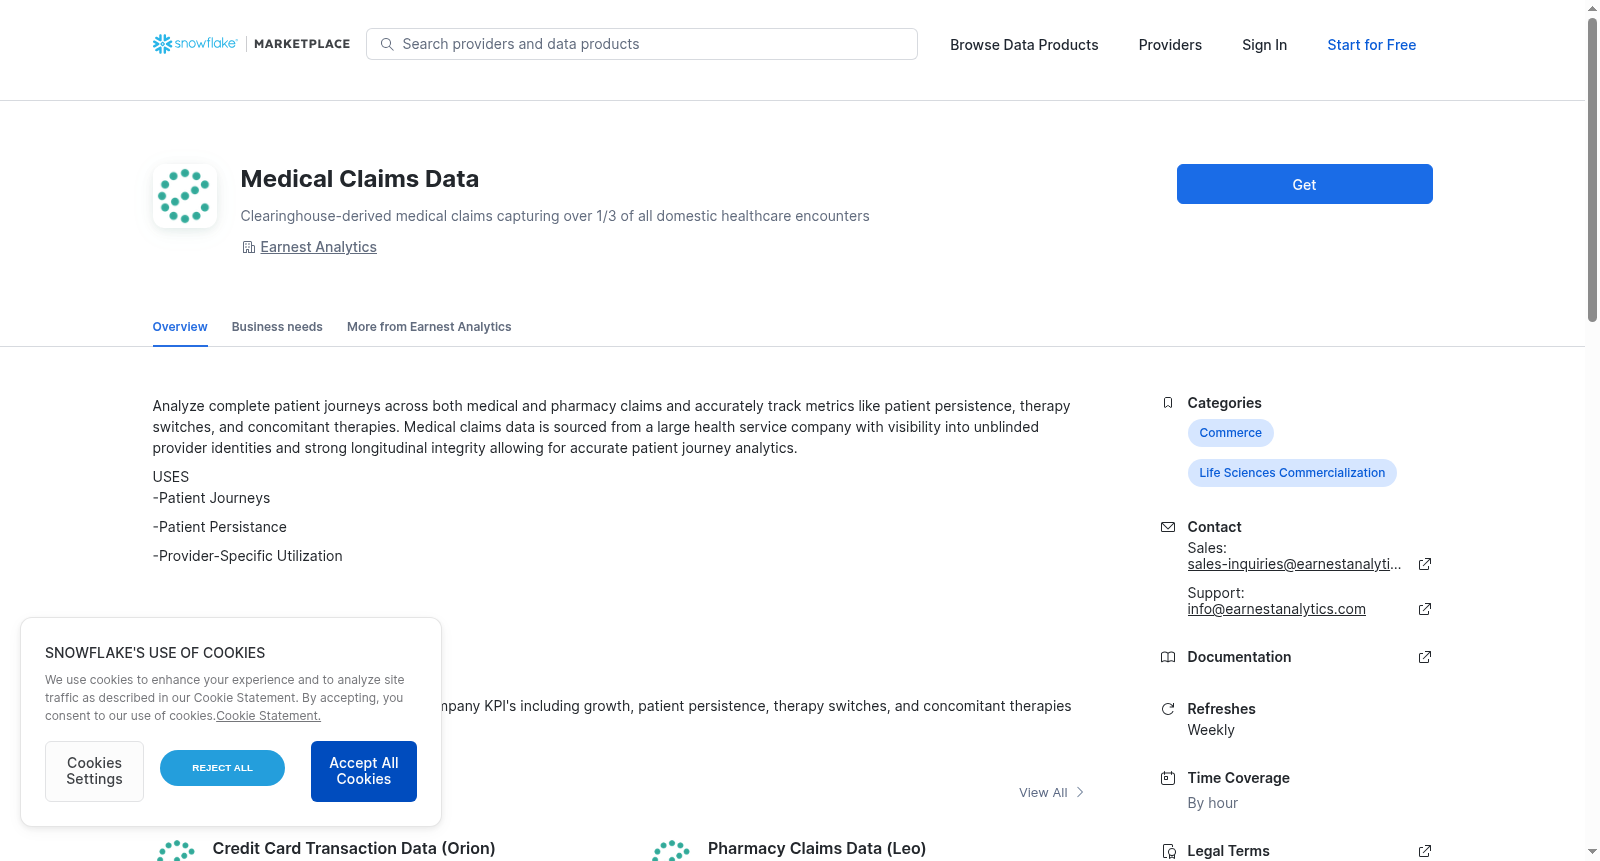Click the Snowflake logo
The width and height of the screenshot is (1600, 861).
coord(195,44)
